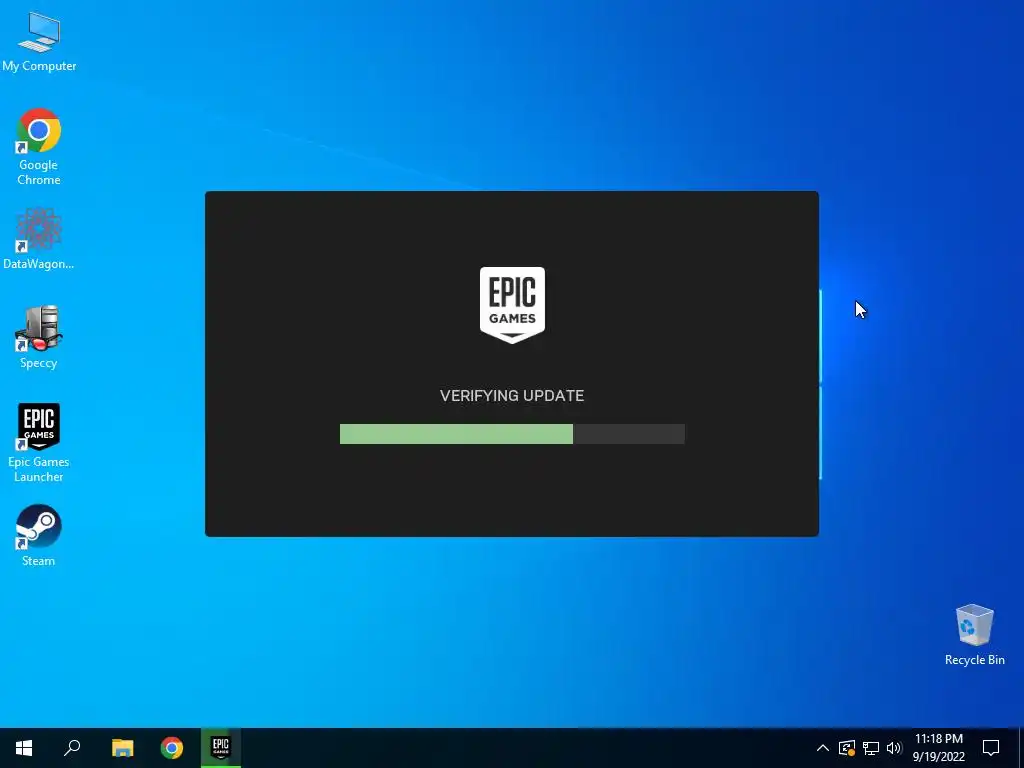This screenshot has height=768, width=1024.
Task: Open taskbar search magnifier
Action: click(72, 748)
